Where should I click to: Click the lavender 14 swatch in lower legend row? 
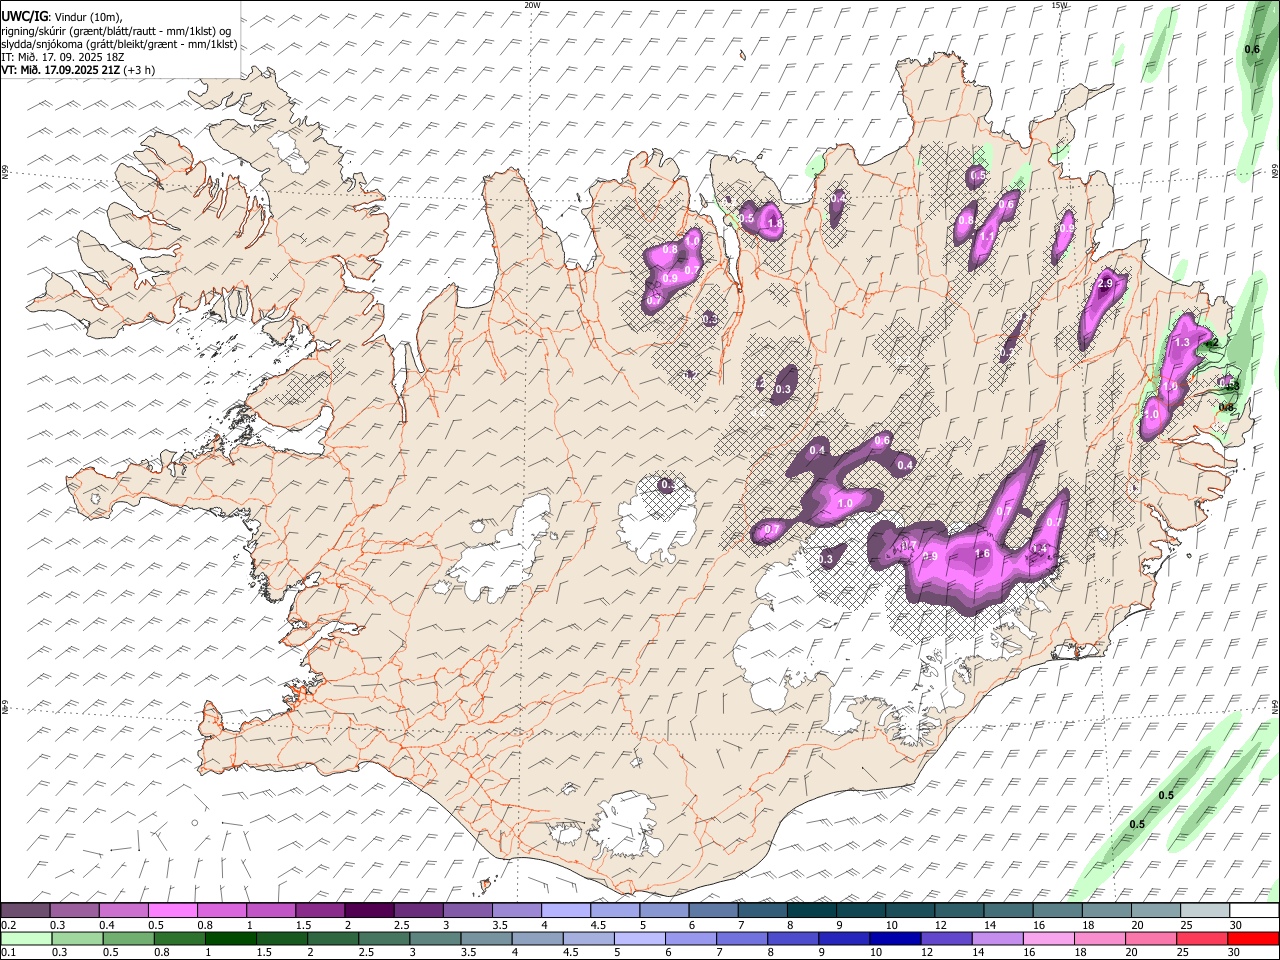[x=996, y=939]
